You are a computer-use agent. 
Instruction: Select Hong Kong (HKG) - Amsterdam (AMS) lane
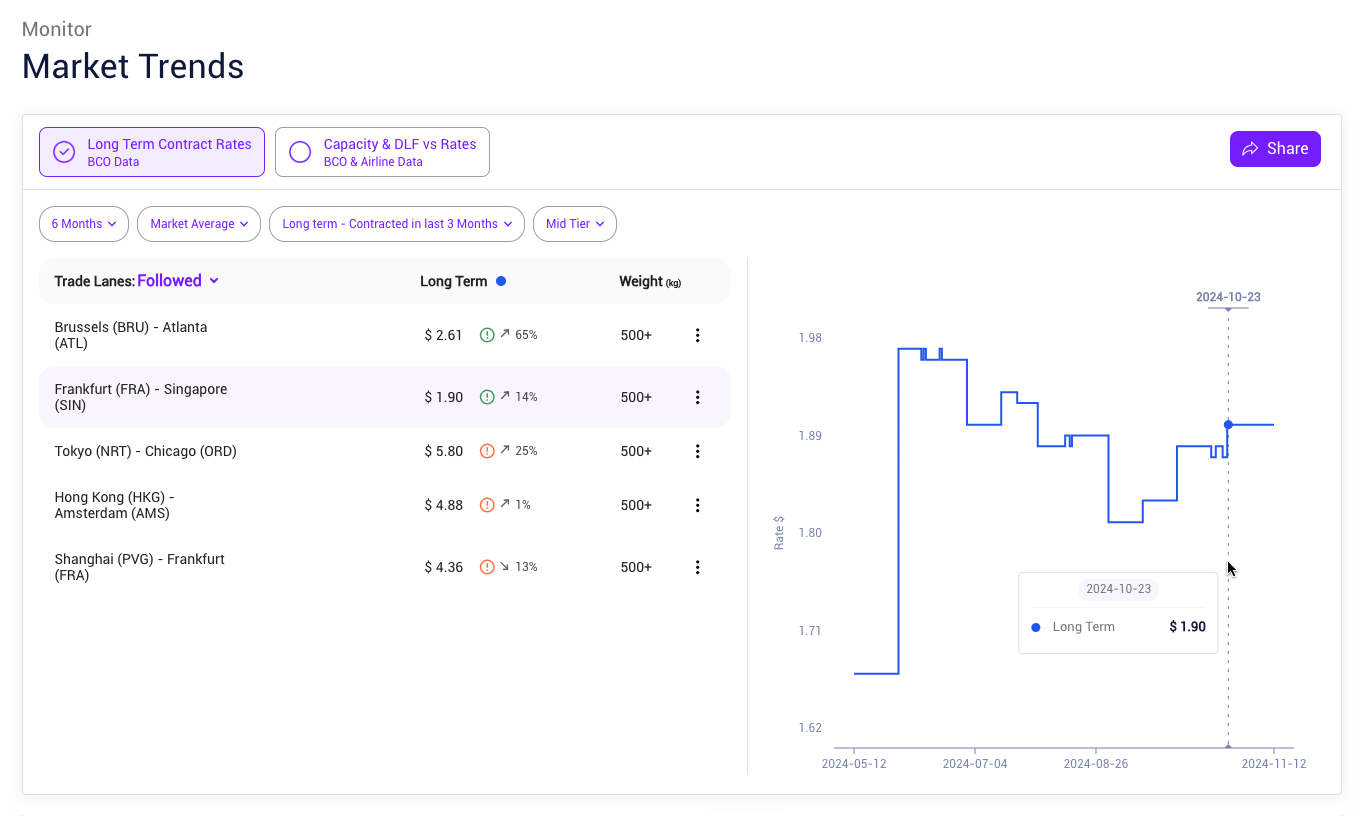click(x=115, y=505)
